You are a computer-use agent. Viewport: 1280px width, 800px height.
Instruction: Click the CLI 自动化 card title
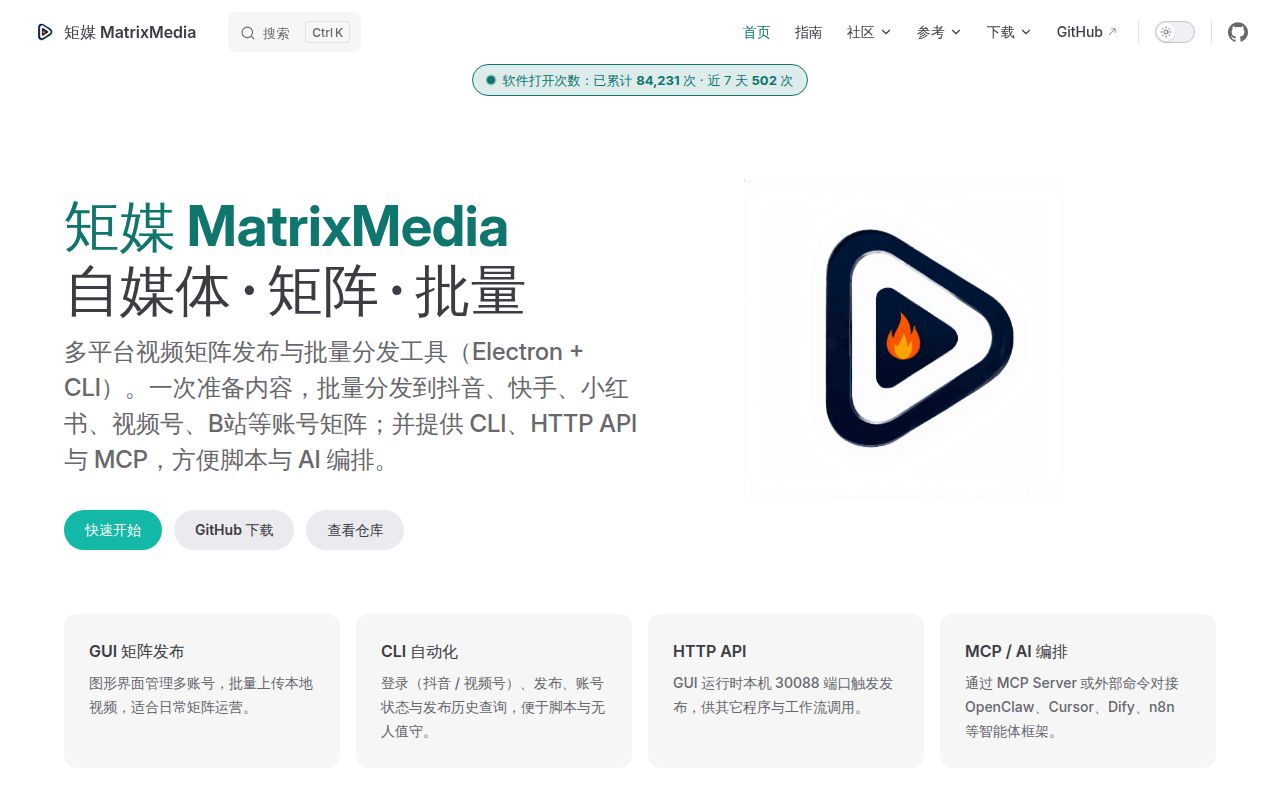pos(419,651)
